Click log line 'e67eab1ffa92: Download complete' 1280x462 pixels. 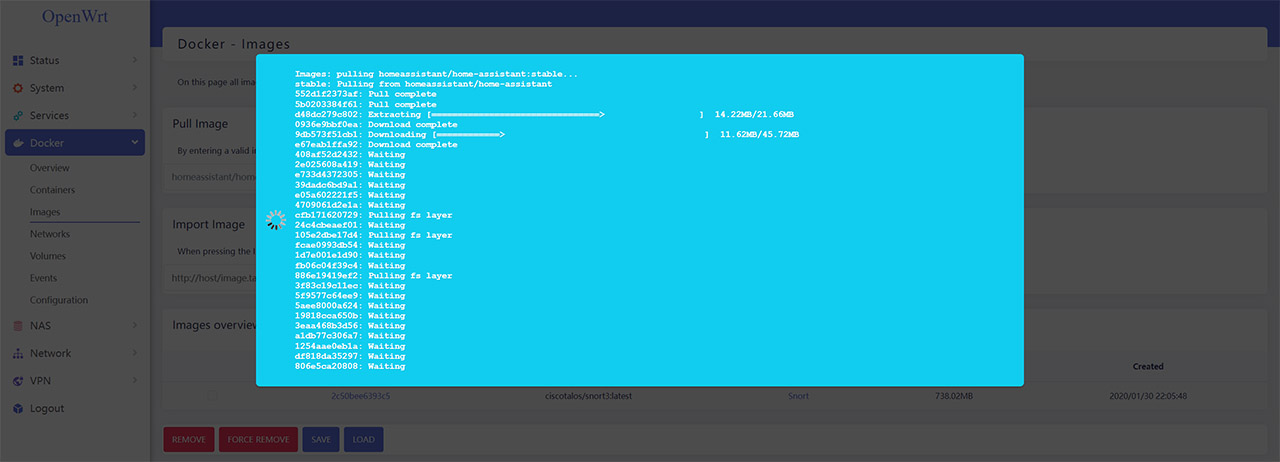(x=376, y=145)
